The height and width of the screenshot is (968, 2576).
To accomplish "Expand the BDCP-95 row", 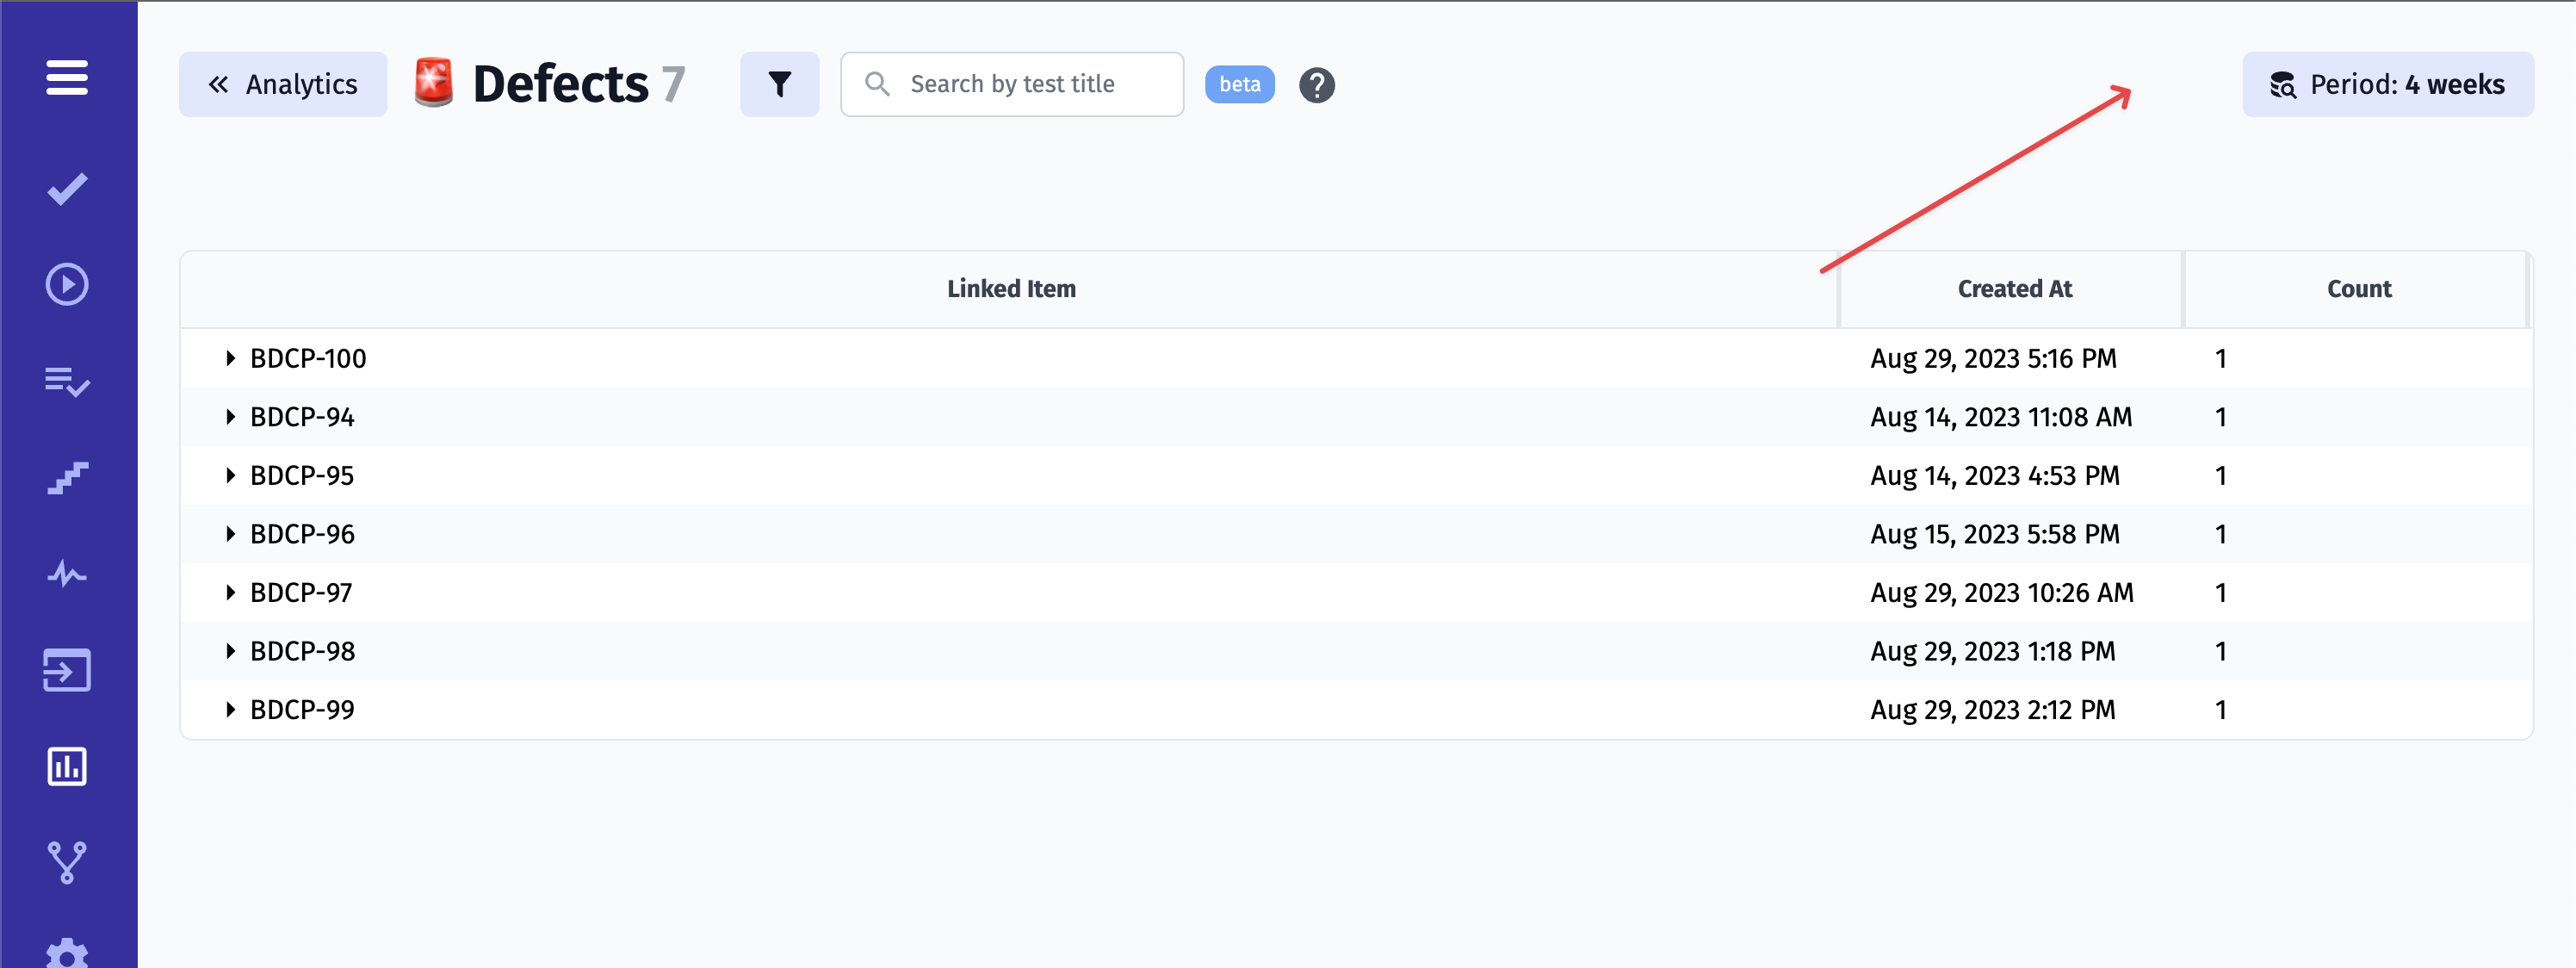I will [x=230, y=475].
